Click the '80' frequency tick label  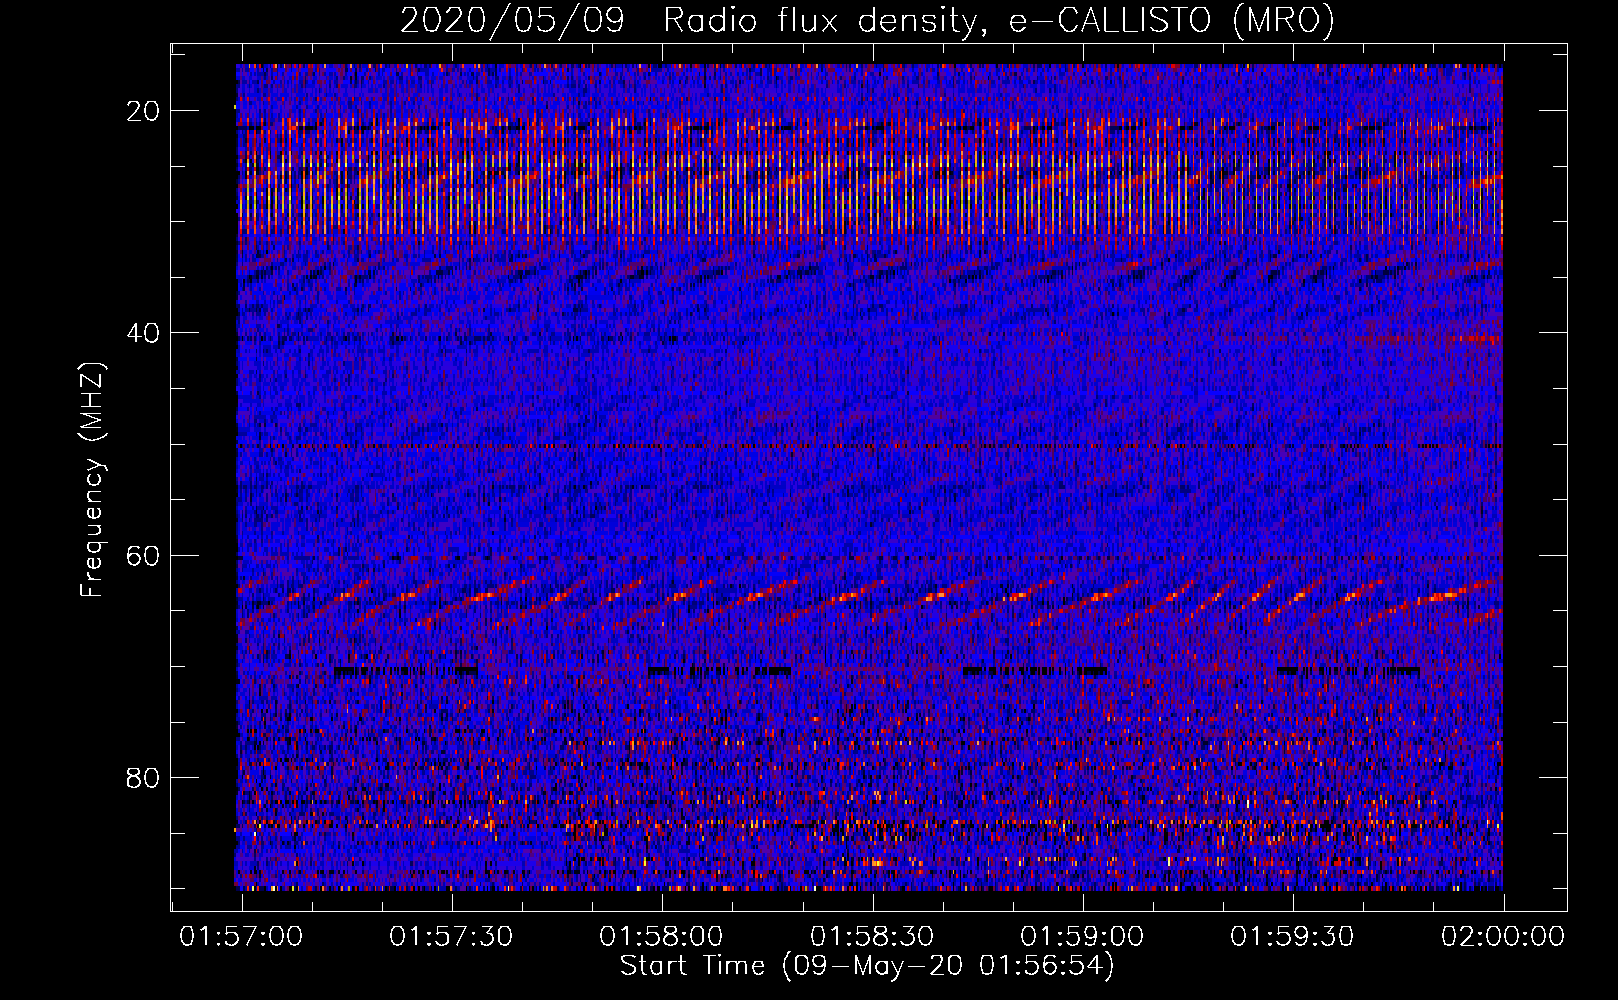point(144,778)
